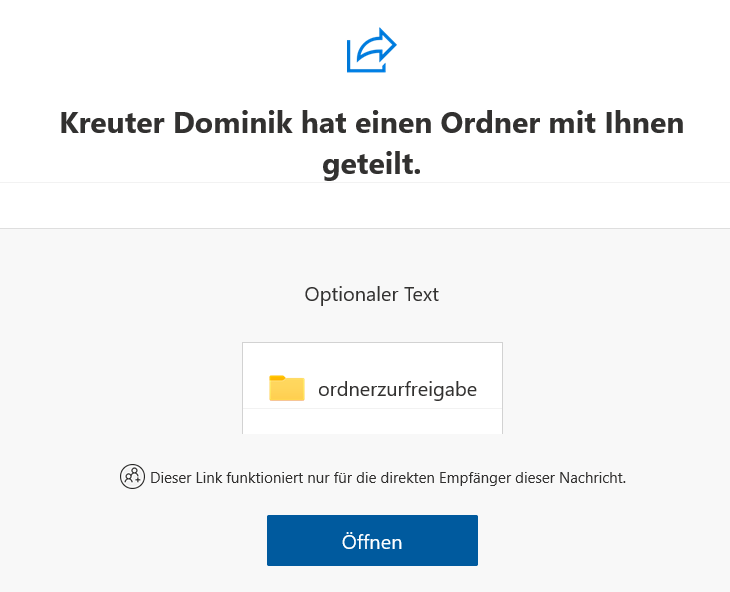This screenshot has width=730, height=592.
Task: Click the white band below the heading divider
Action: click(365, 206)
